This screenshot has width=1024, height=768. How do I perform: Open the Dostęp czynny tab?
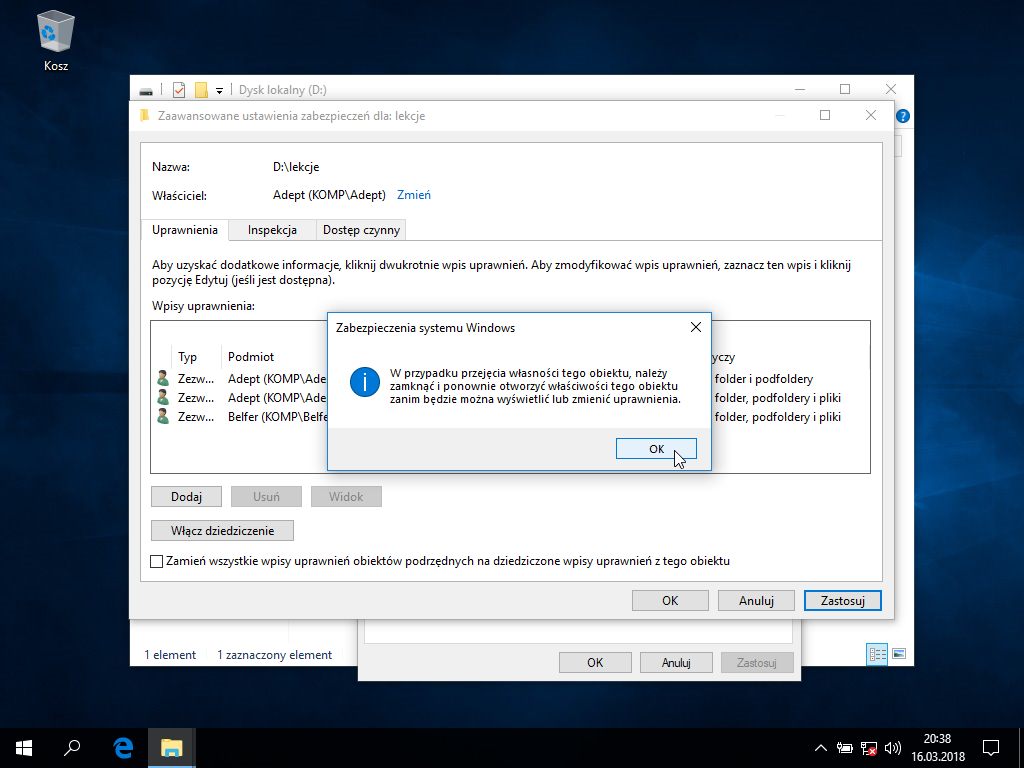pos(361,230)
